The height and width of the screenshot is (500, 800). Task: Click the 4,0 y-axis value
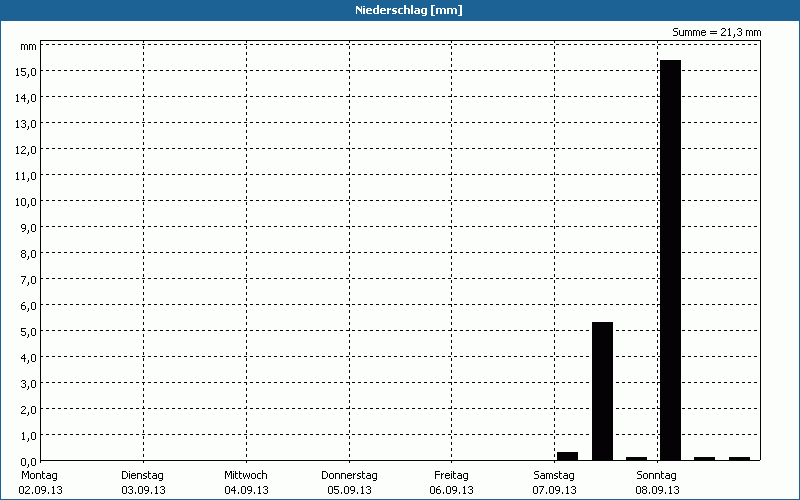28,358
